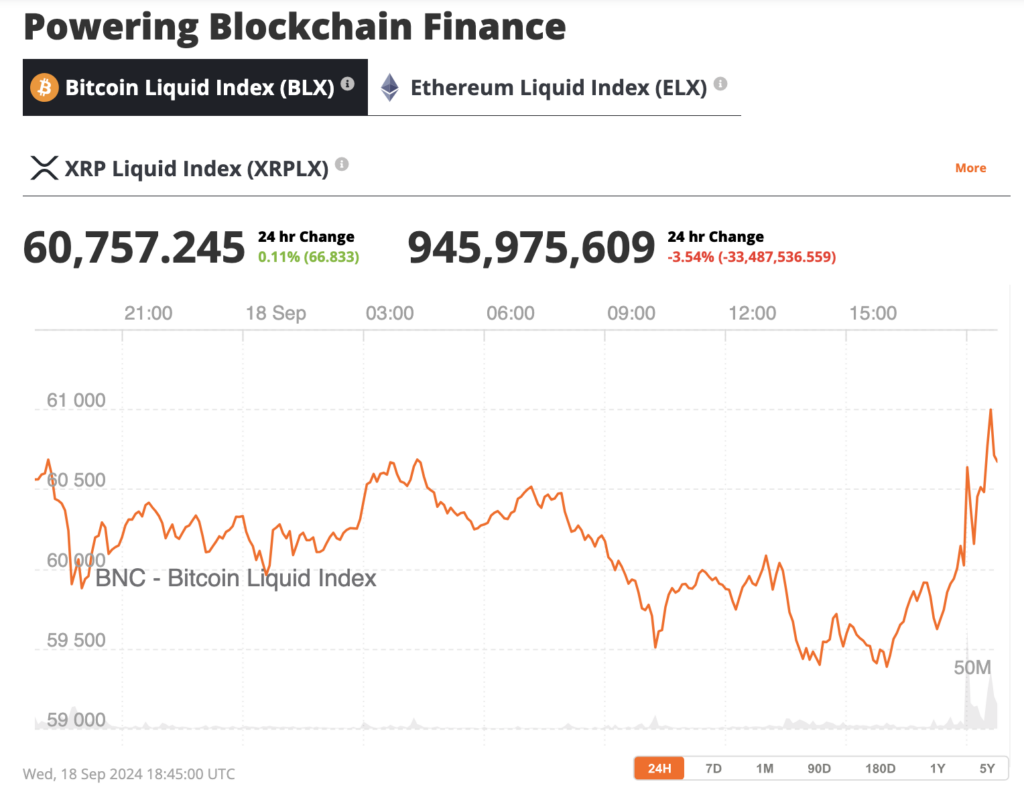Choose the 180D chart timeframe
The image size is (1024, 804).
880,768
